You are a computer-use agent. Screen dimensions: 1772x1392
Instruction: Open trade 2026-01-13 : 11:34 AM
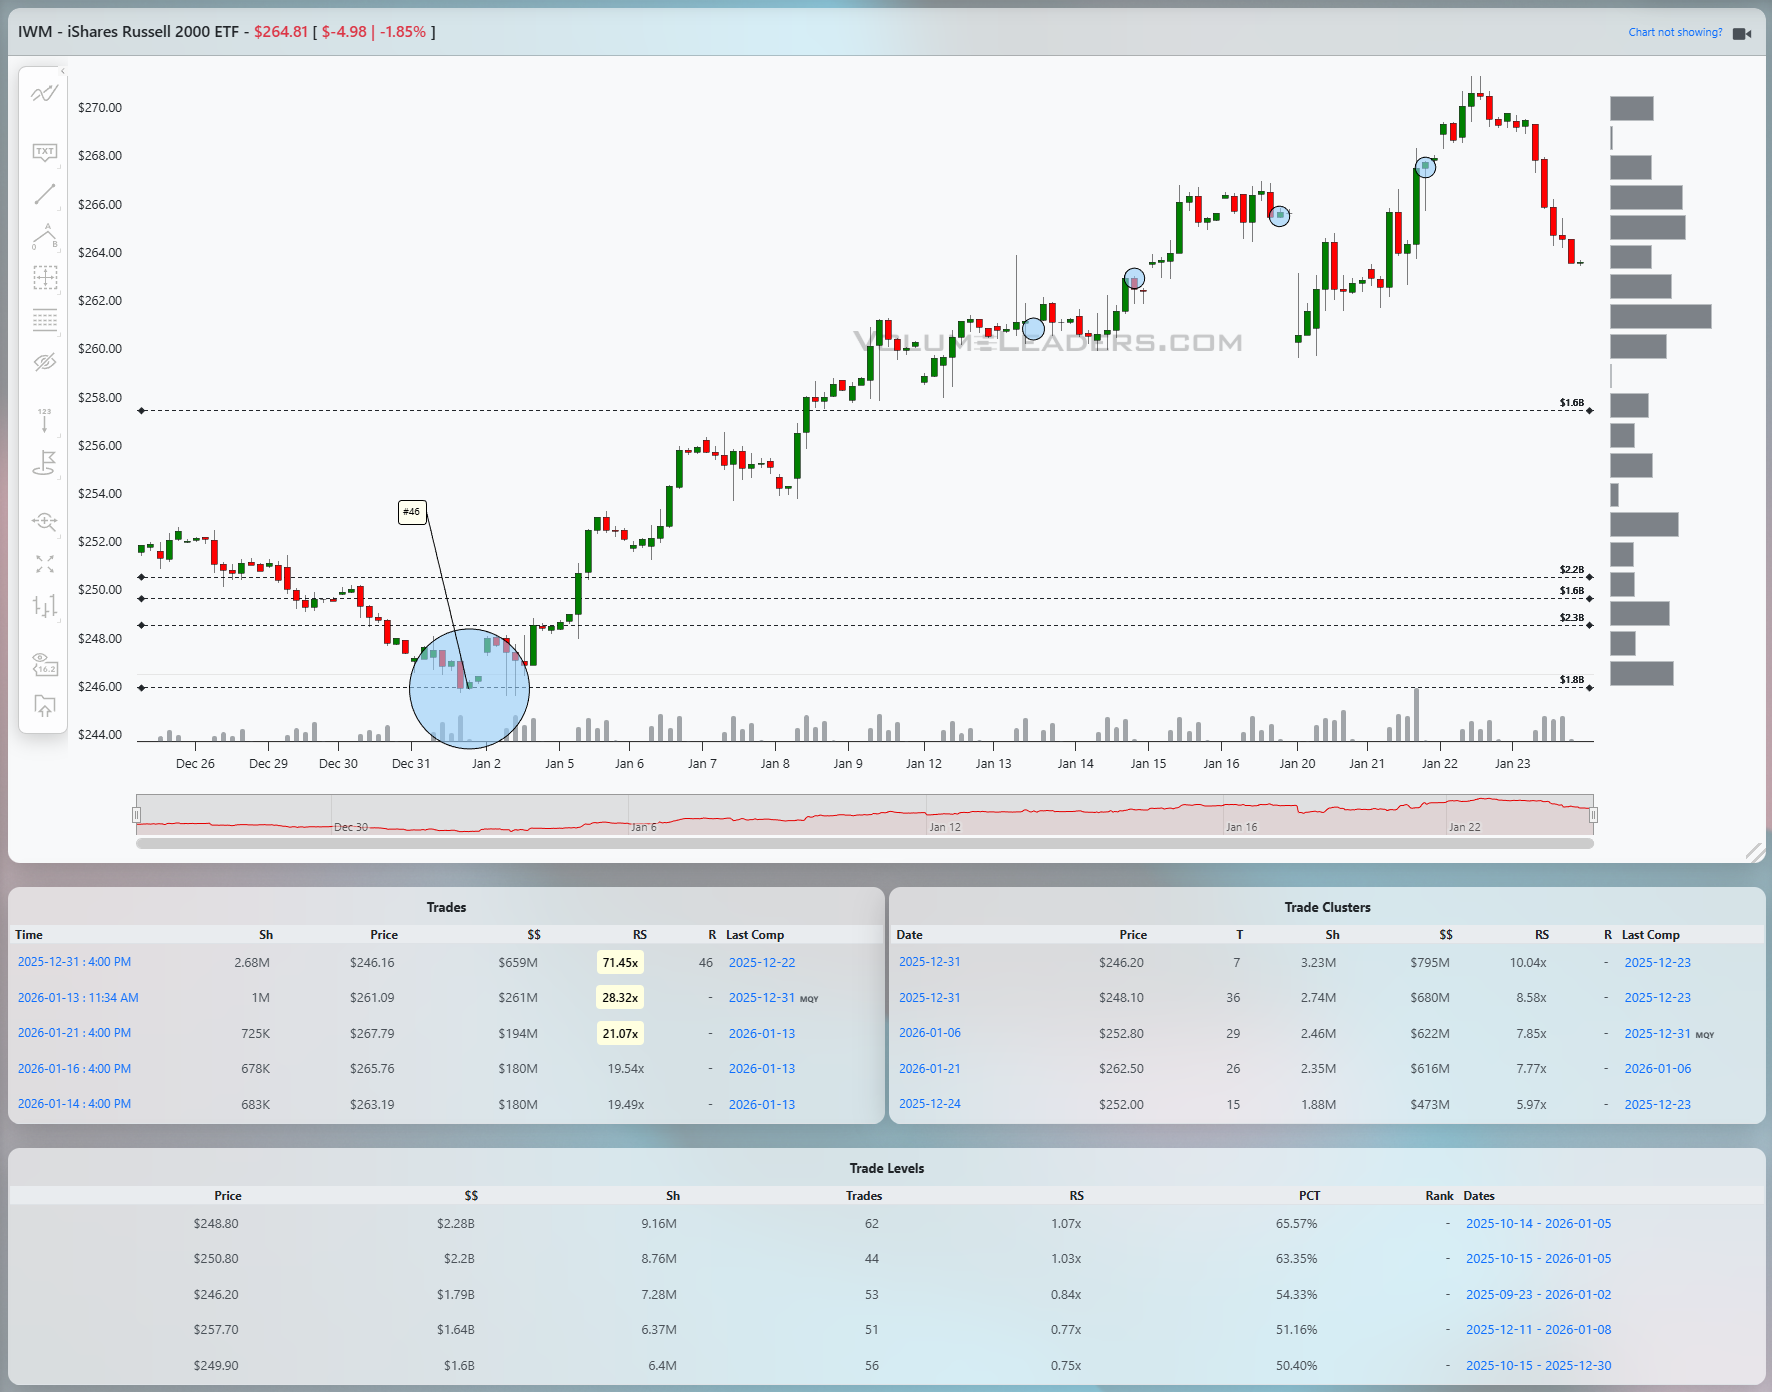(x=78, y=998)
